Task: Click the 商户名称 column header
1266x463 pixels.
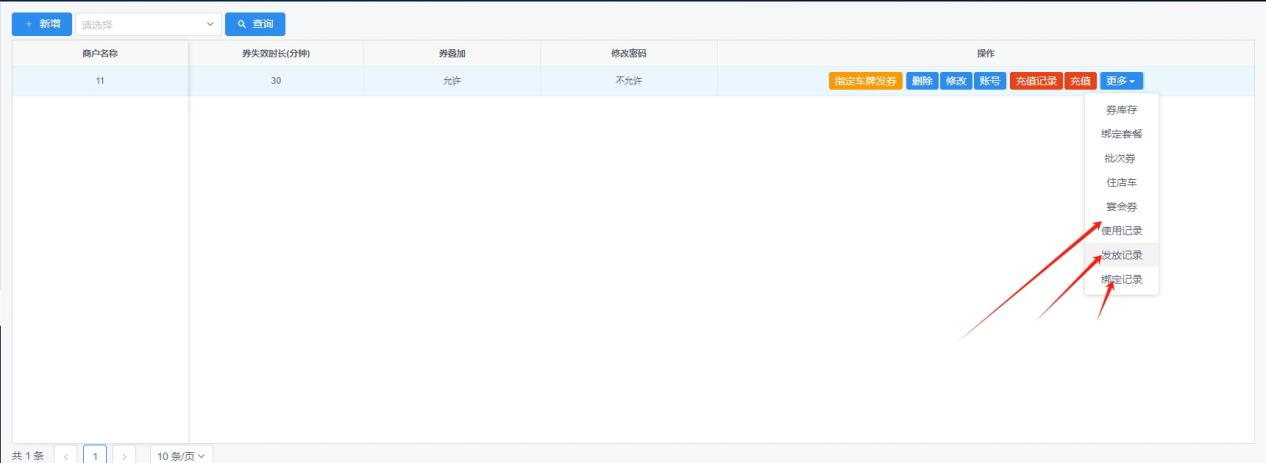Action: tap(100, 53)
